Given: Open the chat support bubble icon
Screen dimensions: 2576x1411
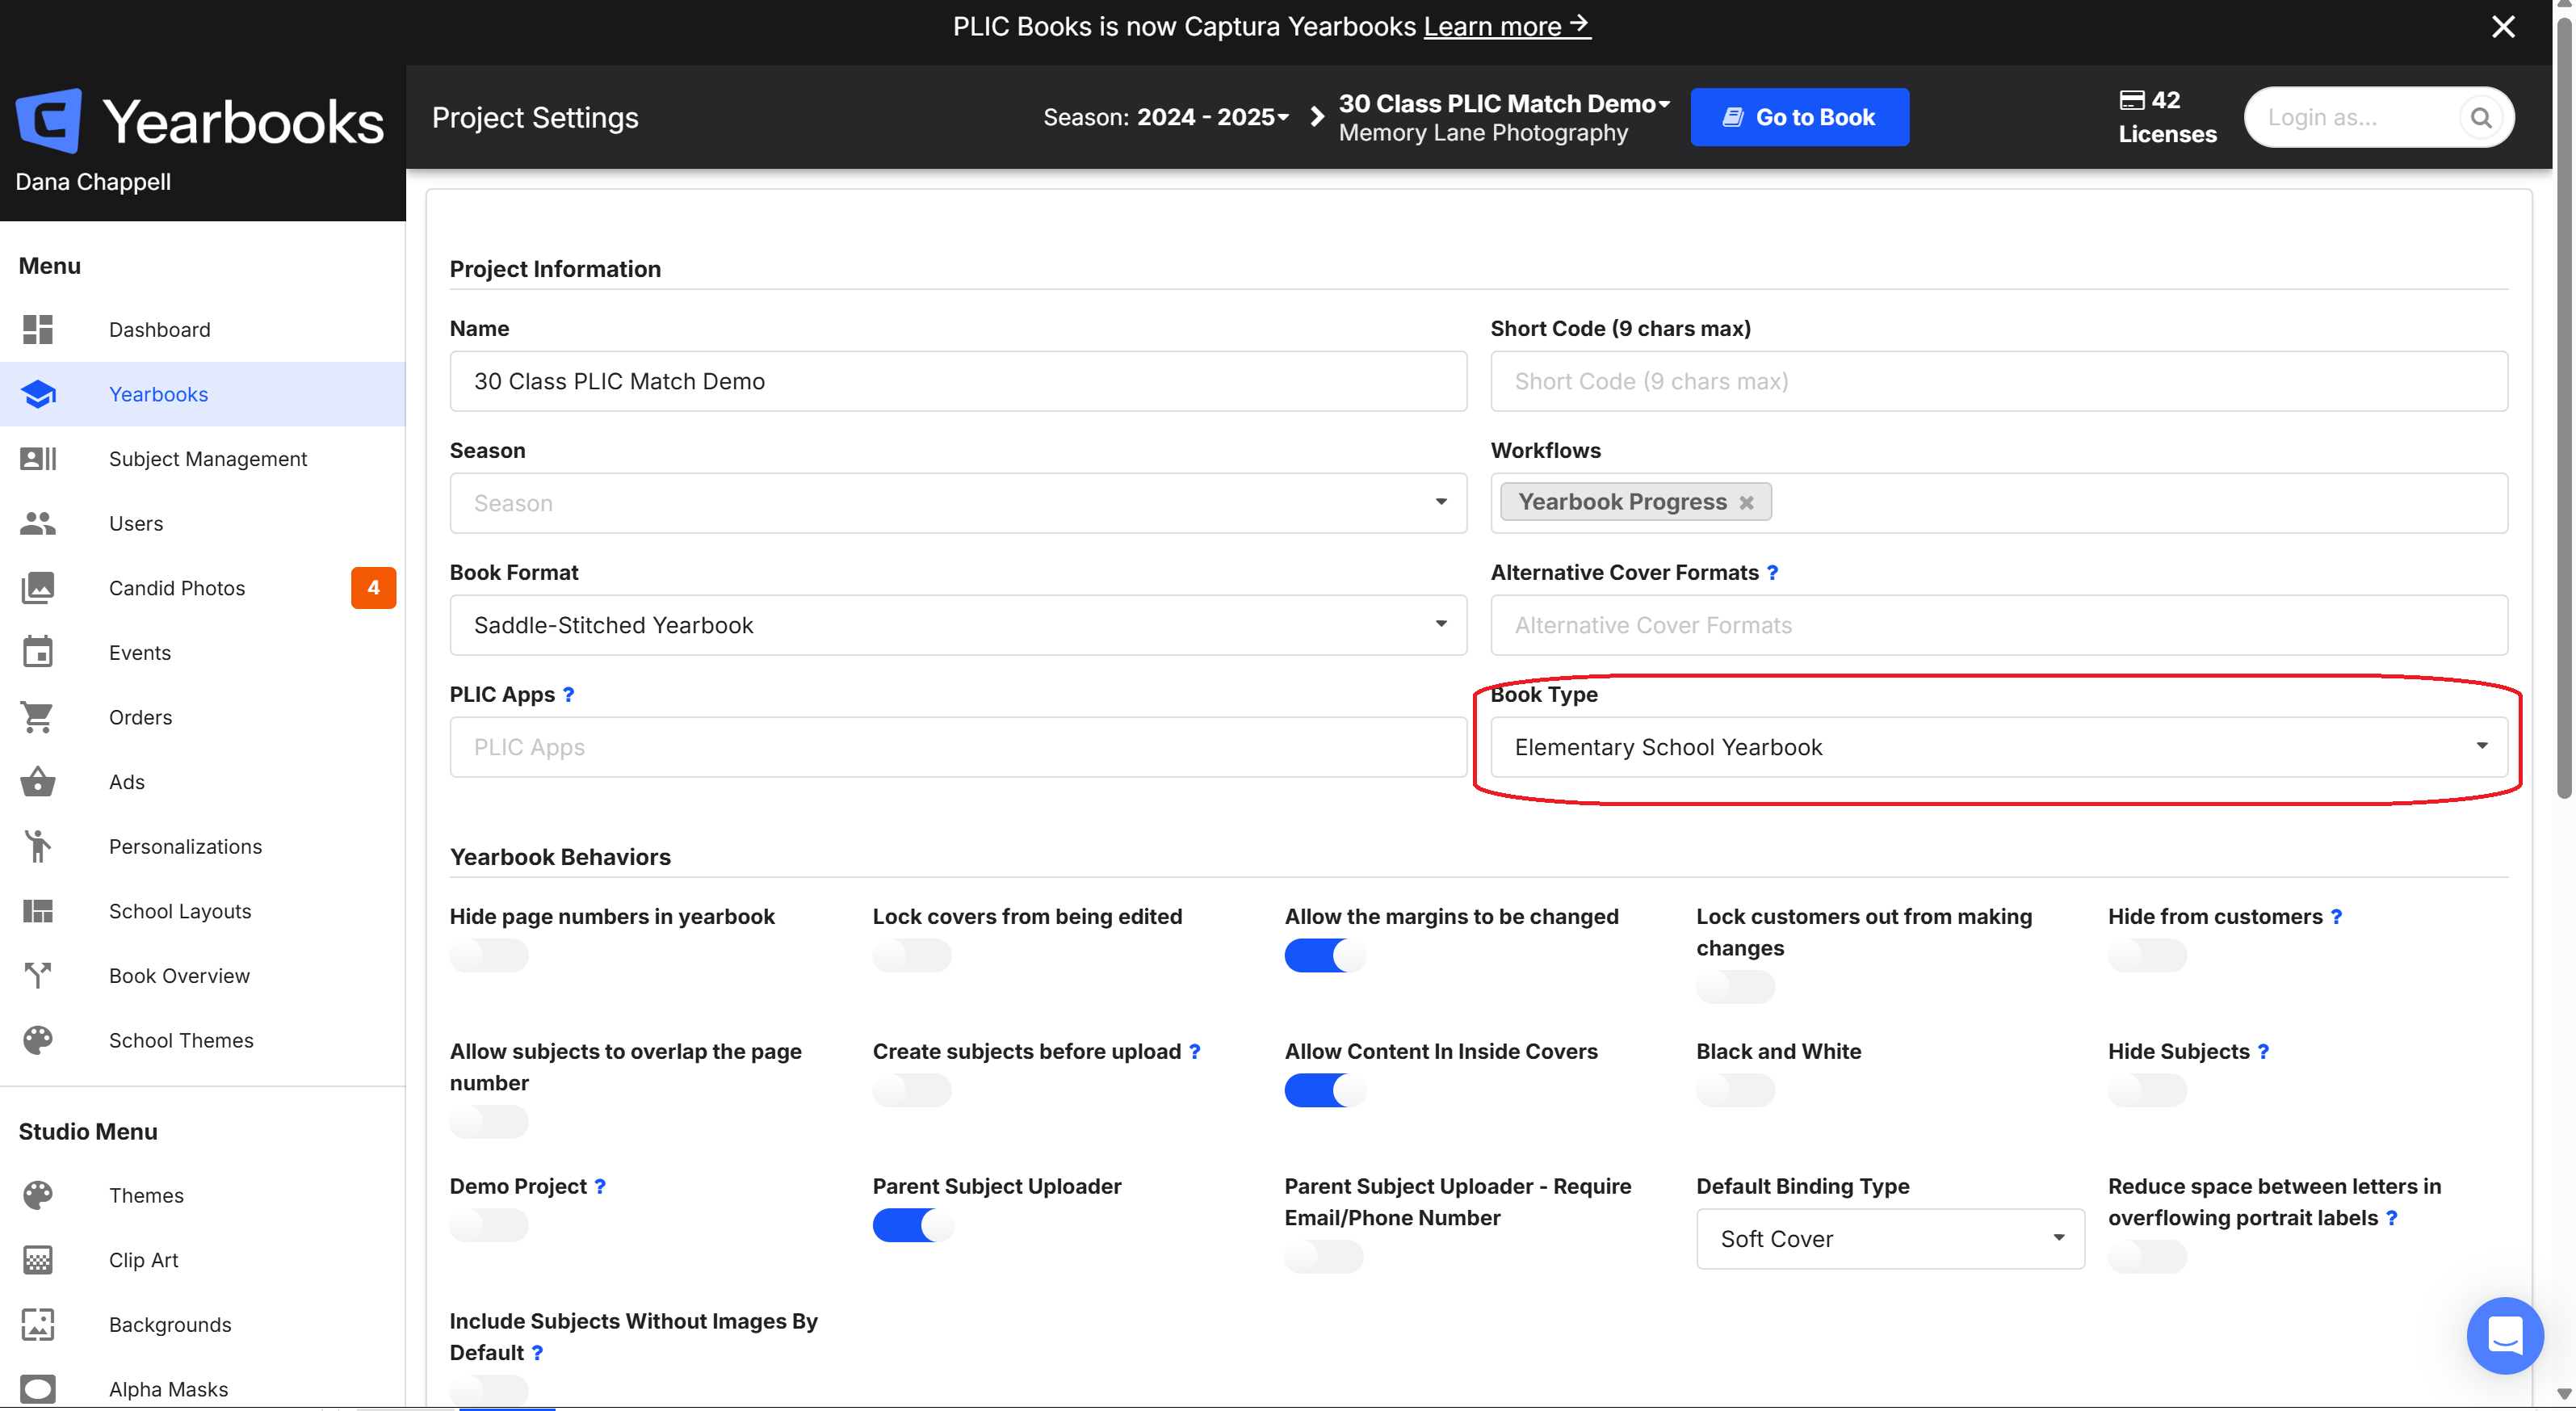Looking at the screenshot, I should [2505, 1335].
